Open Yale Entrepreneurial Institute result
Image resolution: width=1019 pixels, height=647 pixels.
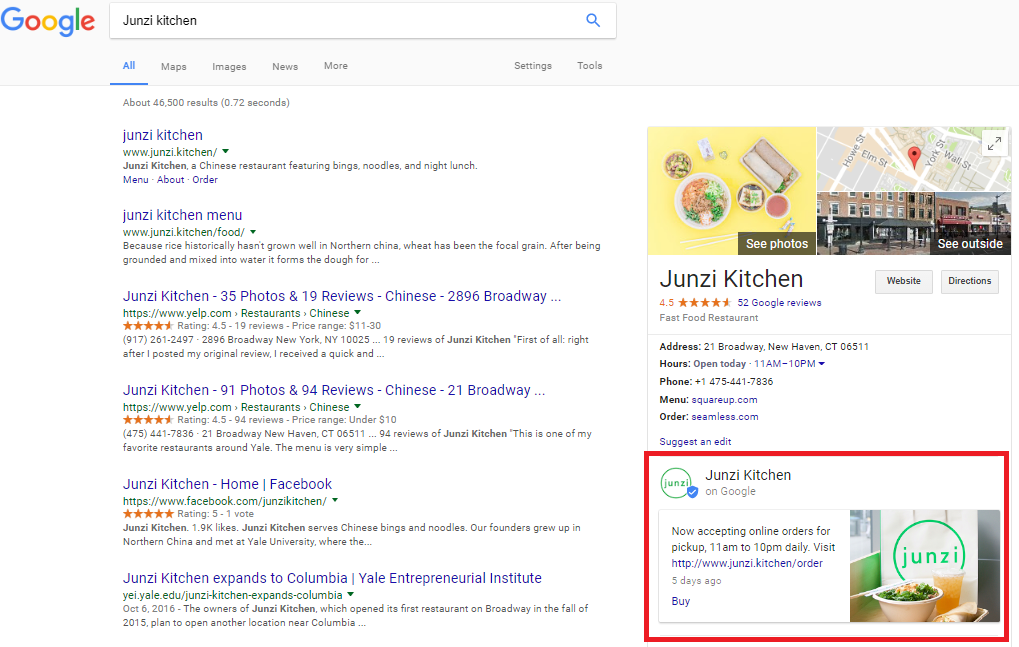pyautogui.click(x=332, y=578)
